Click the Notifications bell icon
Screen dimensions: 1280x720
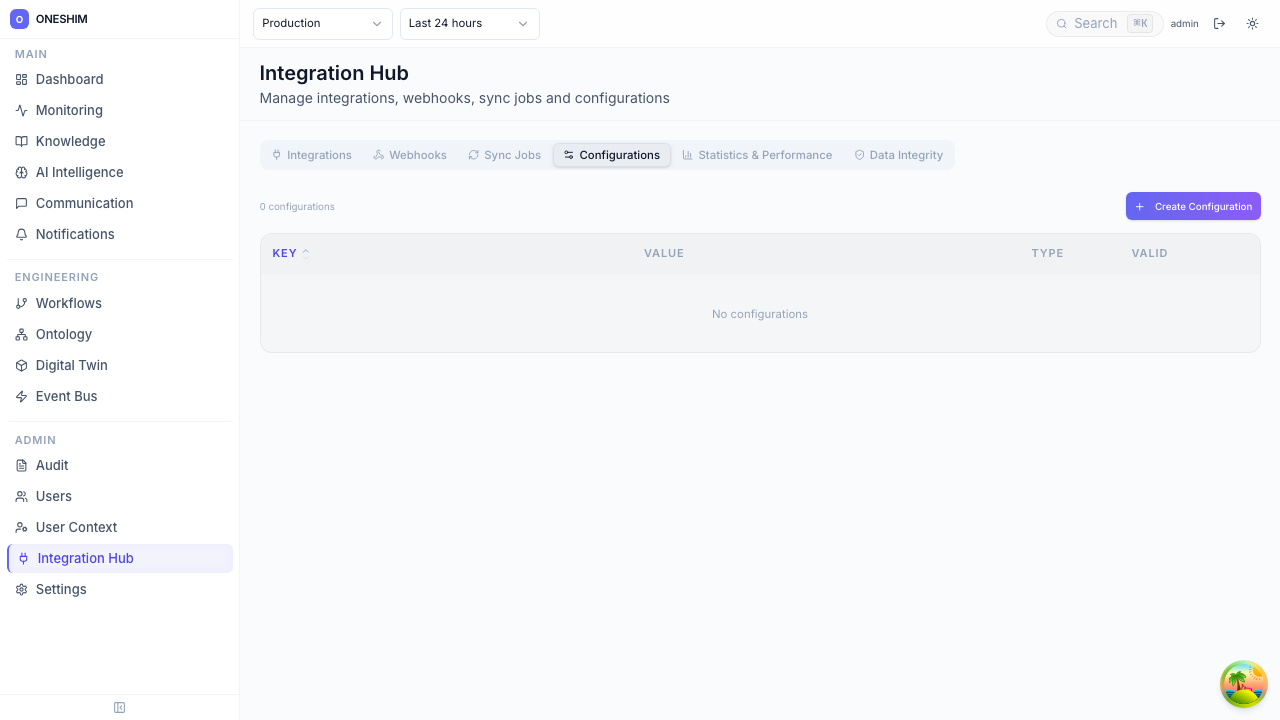21,234
